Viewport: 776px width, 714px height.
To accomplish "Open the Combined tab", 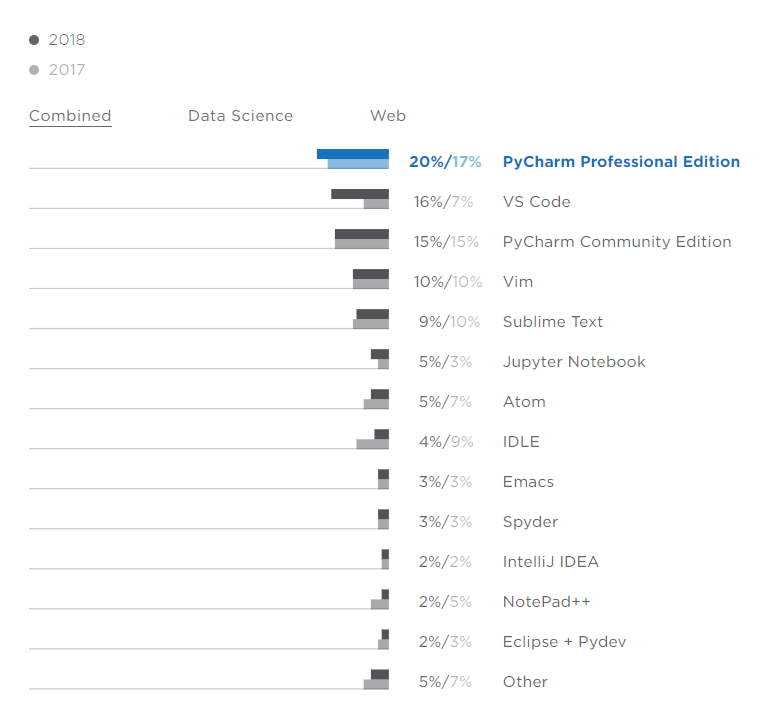I will [70, 116].
